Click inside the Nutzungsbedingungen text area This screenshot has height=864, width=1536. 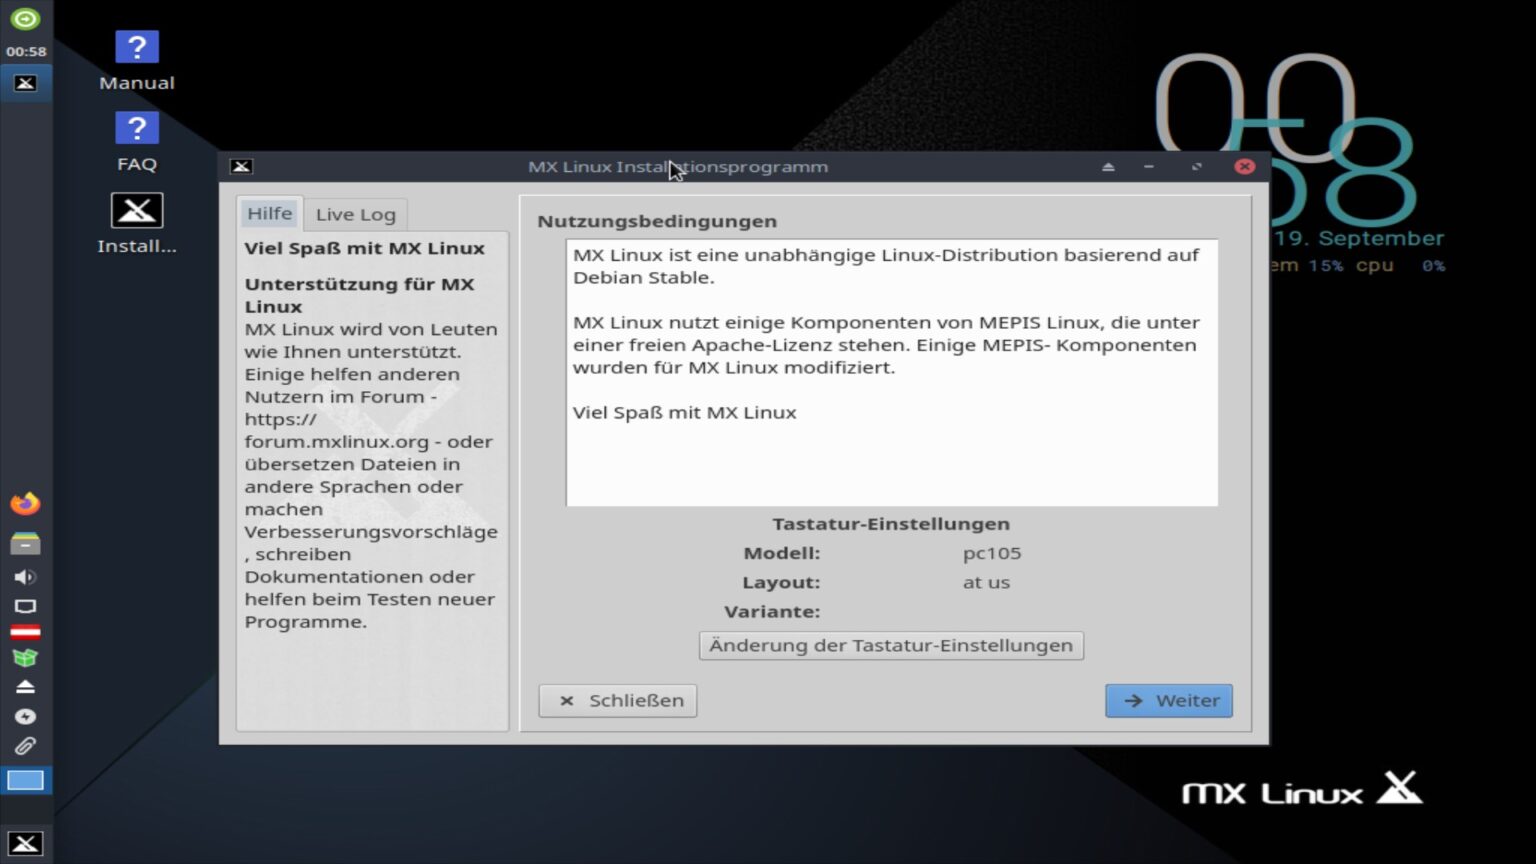click(x=890, y=370)
